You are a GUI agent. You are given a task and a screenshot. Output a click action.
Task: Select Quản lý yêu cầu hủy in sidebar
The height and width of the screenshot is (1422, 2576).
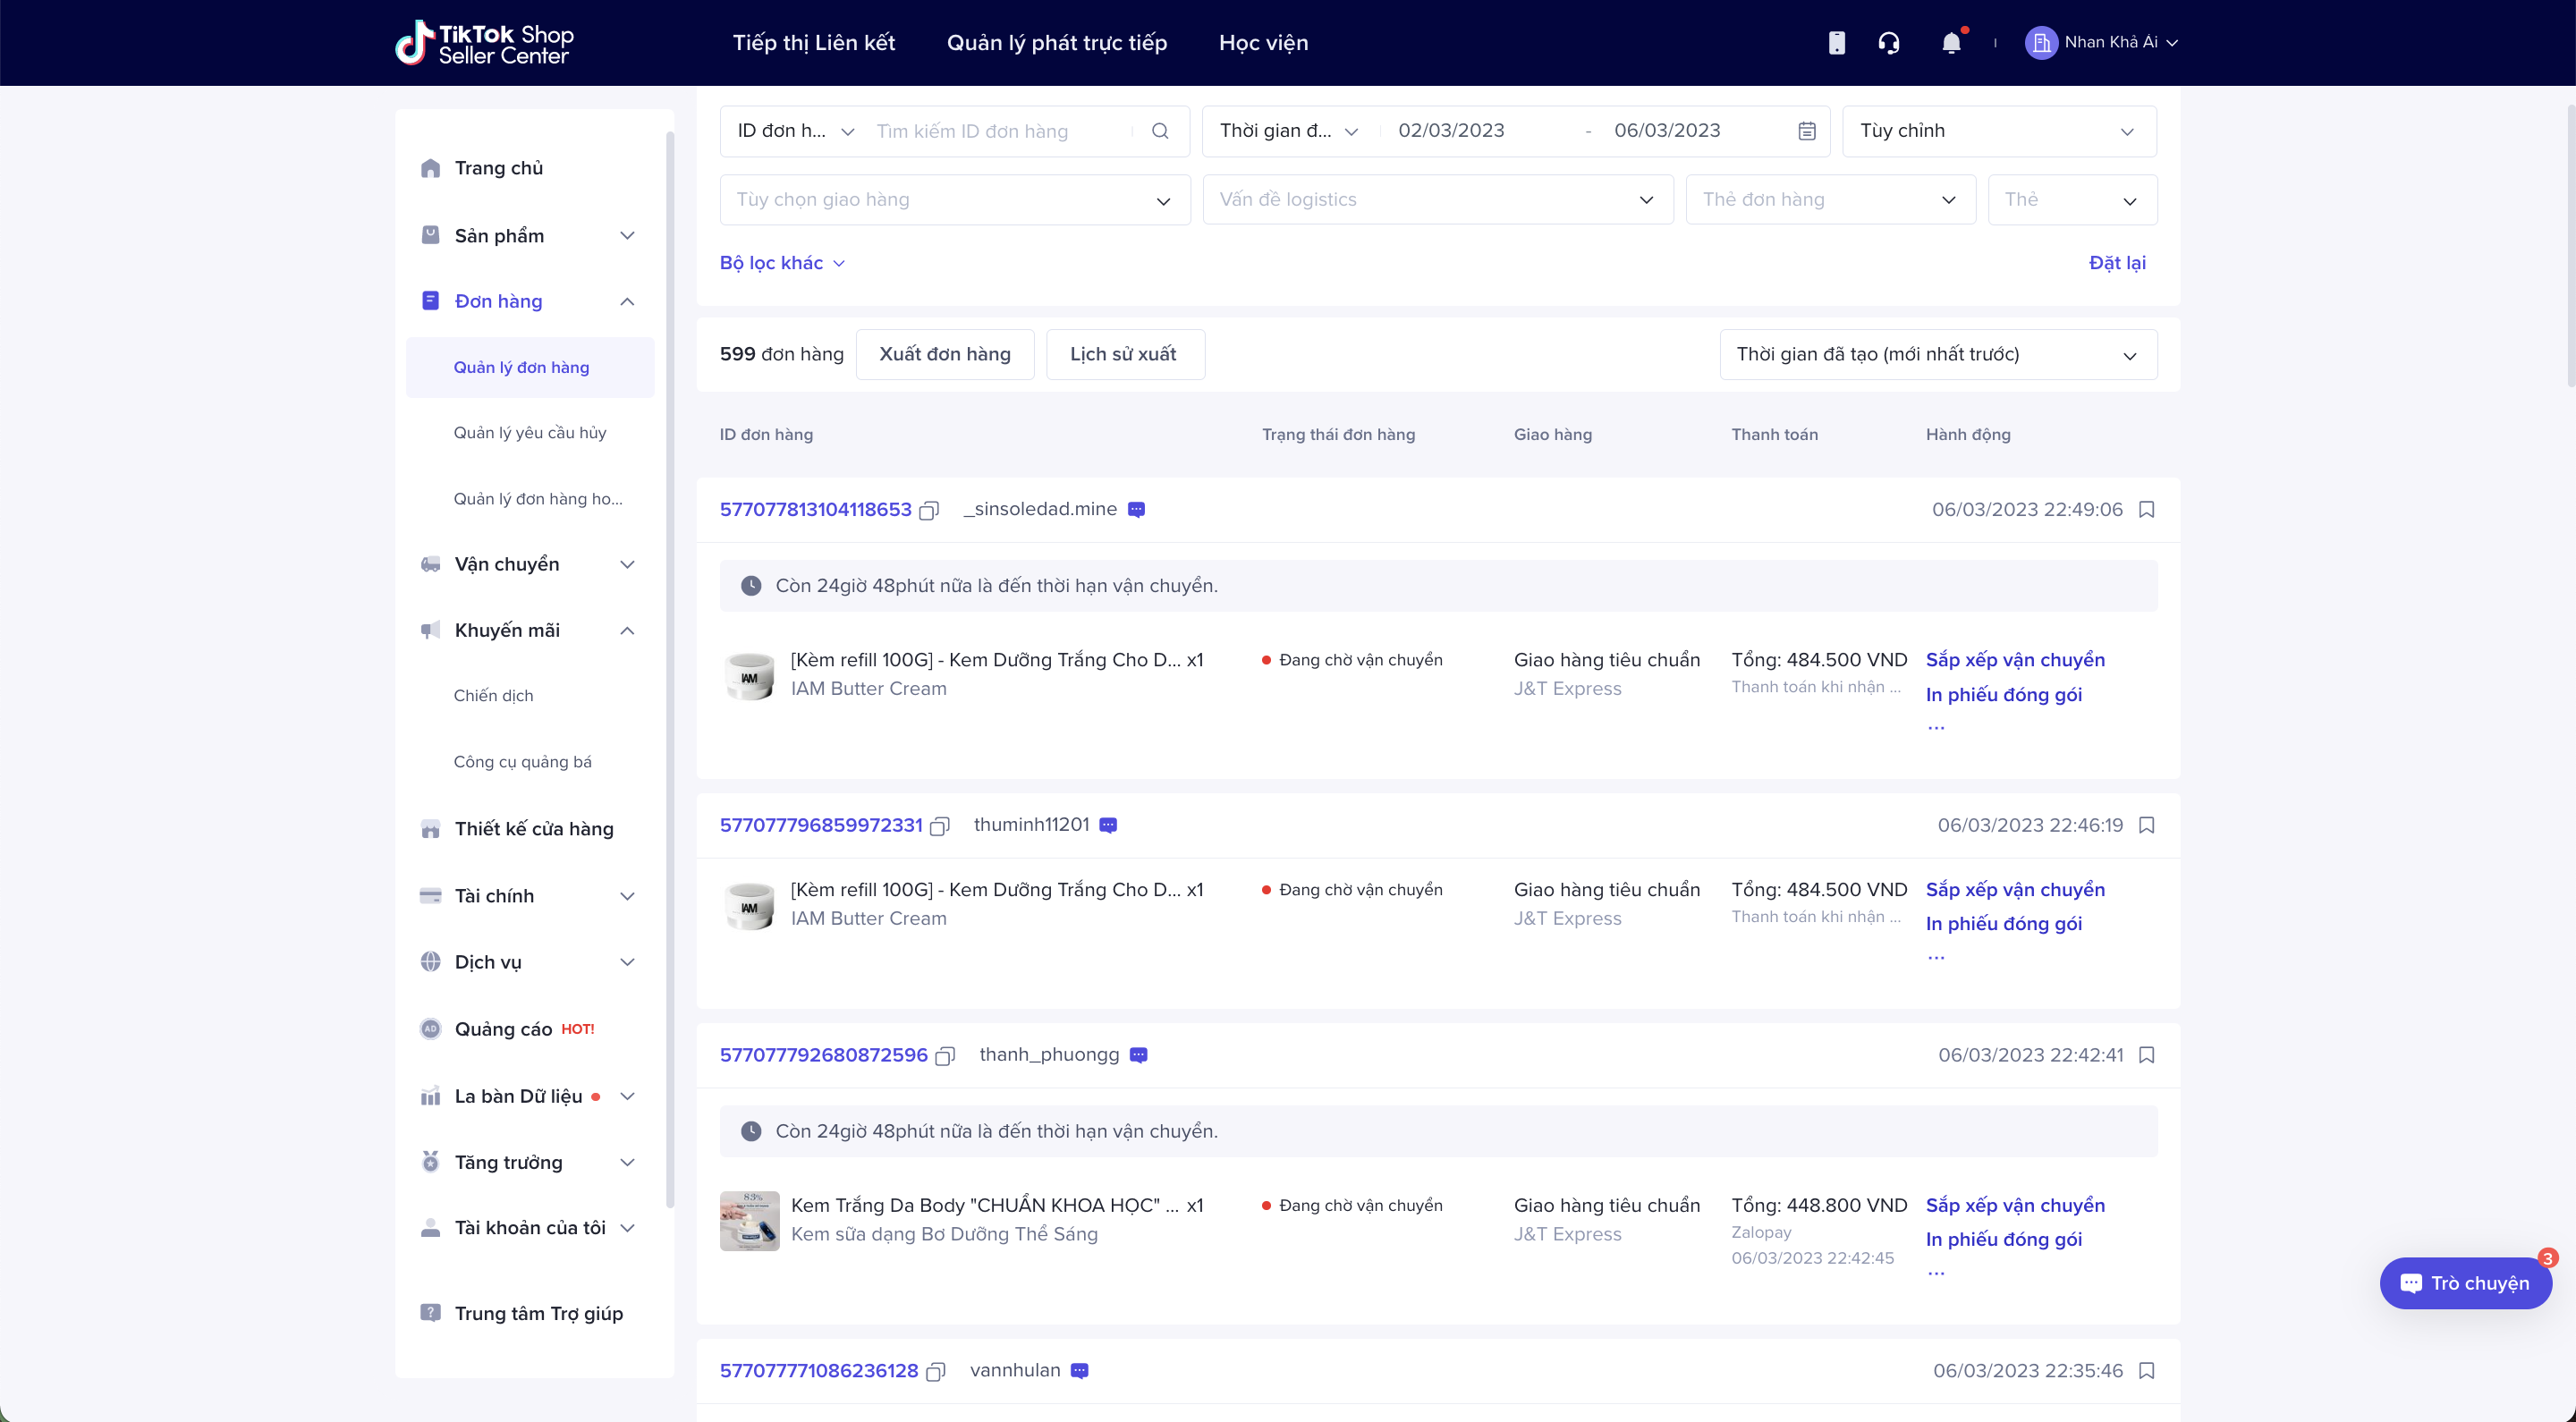[x=529, y=433]
